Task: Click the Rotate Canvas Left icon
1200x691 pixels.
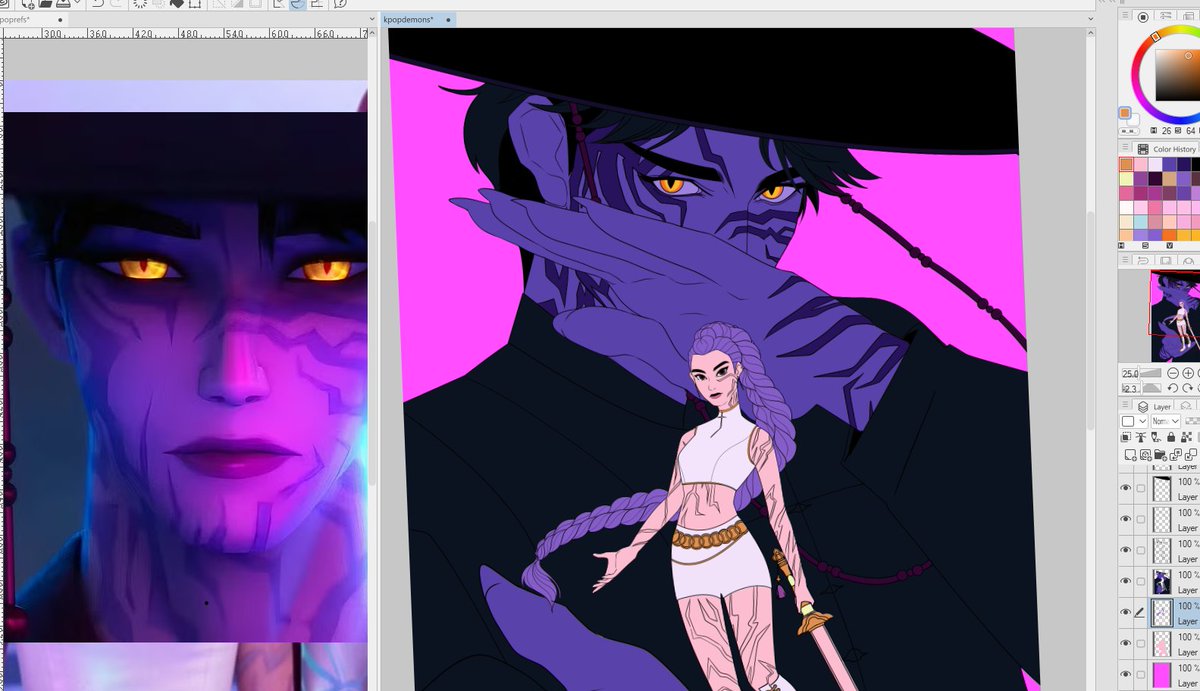Action: click(x=1174, y=388)
